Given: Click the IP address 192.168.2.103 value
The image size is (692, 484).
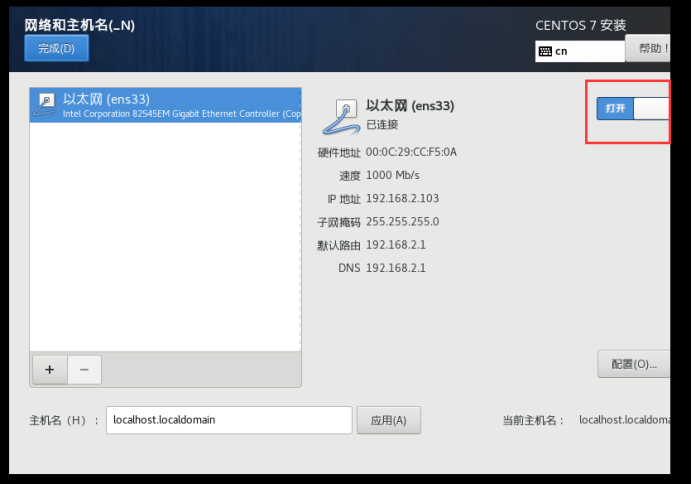Looking at the screenshot, I should [402, 199].
